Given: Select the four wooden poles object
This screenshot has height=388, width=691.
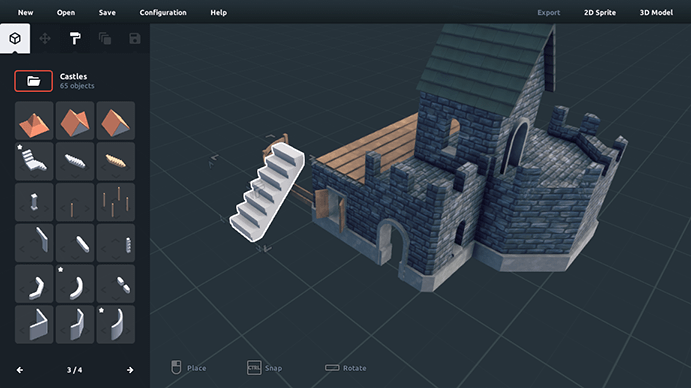Looking at the screenshot, I should click(x=115, y=202).
